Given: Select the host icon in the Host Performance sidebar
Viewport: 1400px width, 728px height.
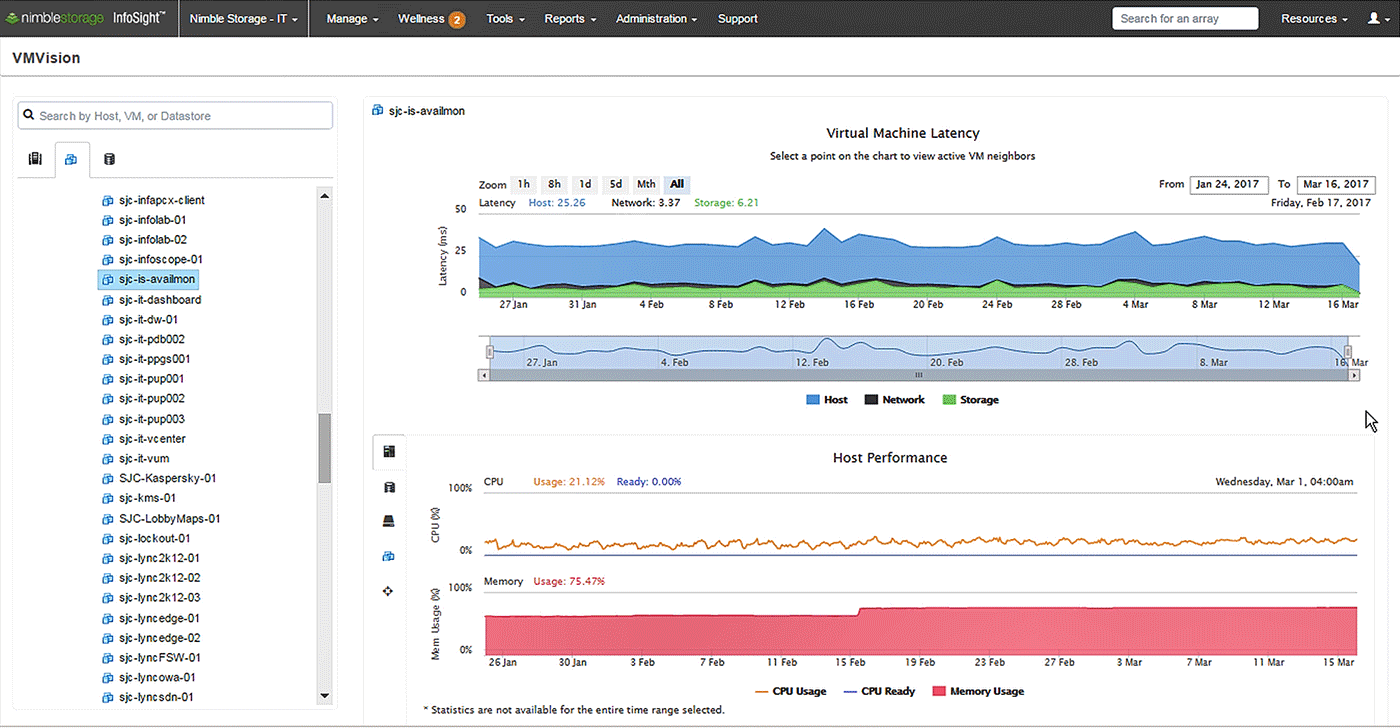Looking at the screenshot, I should pos(389,452).
